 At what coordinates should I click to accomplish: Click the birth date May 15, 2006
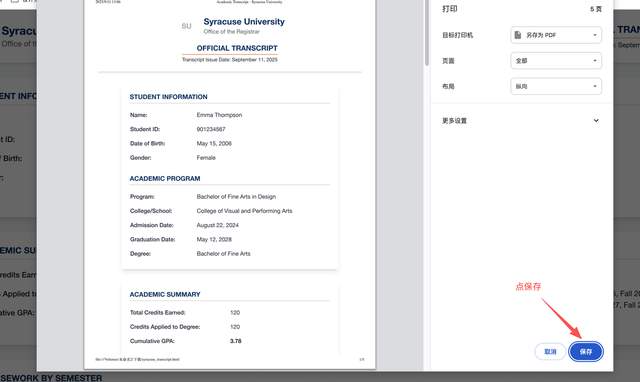214,144
